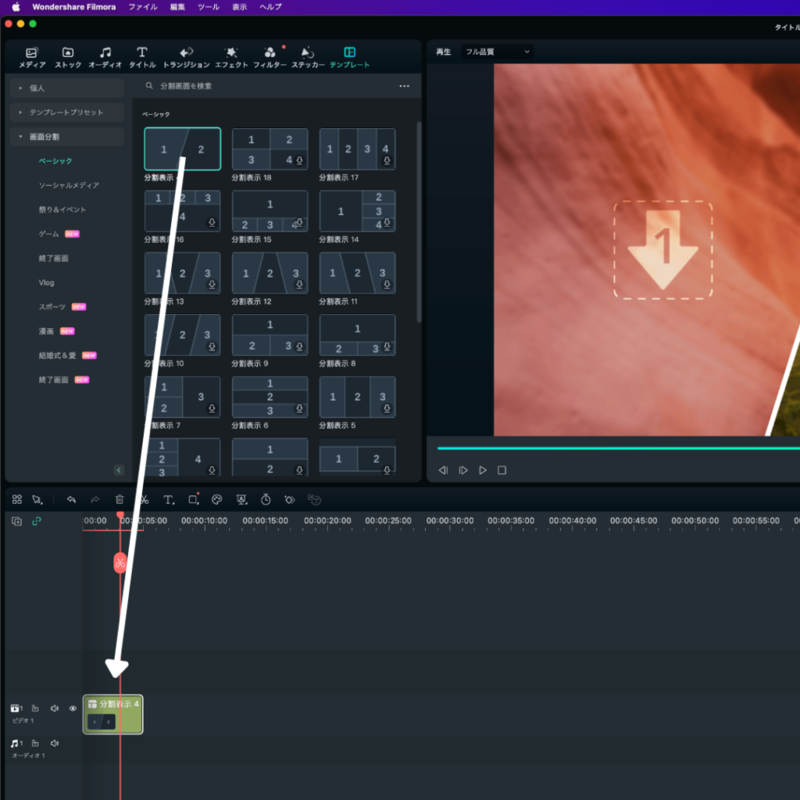Open the フル品質 playback quality dropdown
Viewport: 800px width, 800px height.
tap(497, 52)
